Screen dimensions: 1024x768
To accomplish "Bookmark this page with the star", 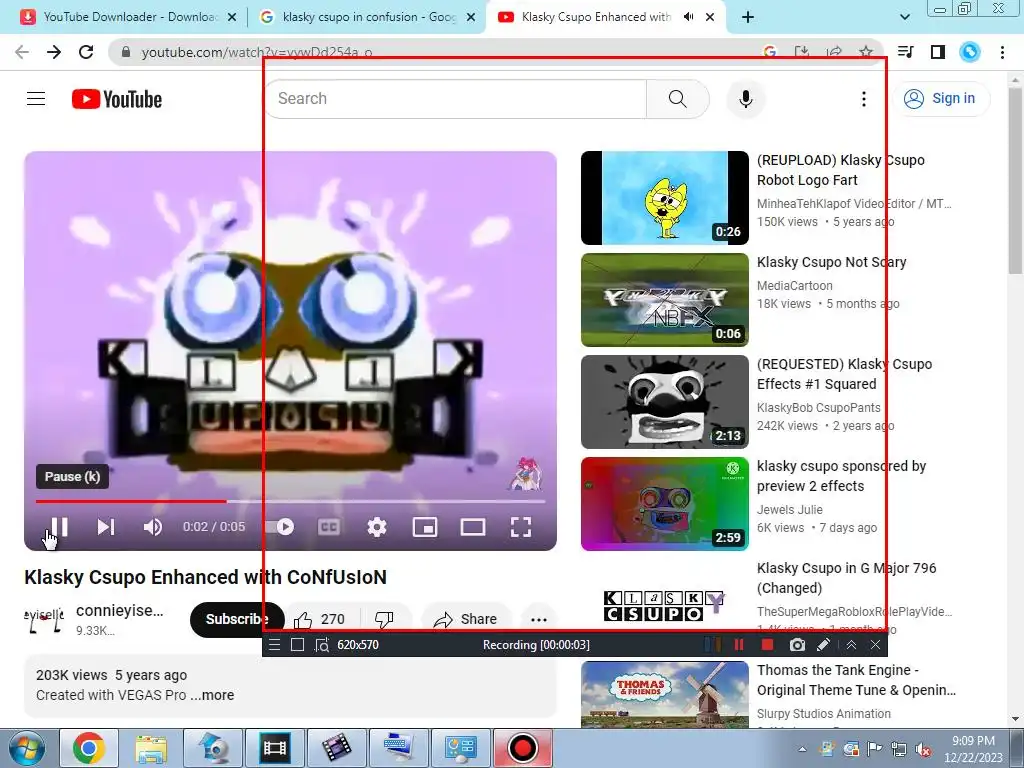I will coord(866,52).
